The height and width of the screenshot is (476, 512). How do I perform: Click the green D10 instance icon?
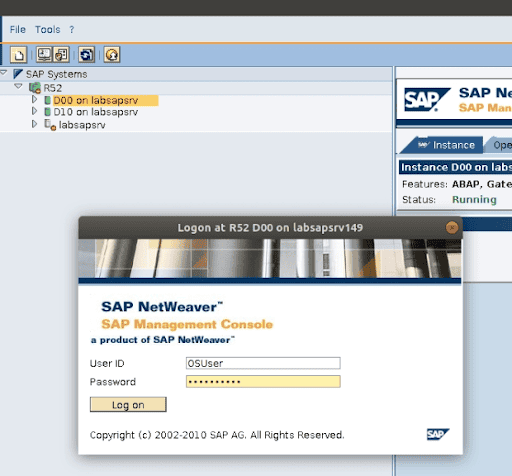click(x=47, y=112)
